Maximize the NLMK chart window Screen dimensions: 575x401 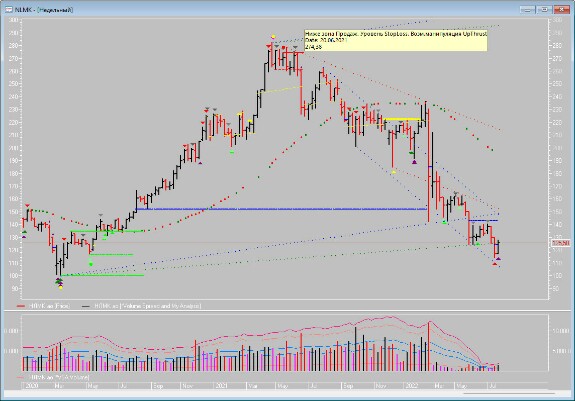[544, 10]
